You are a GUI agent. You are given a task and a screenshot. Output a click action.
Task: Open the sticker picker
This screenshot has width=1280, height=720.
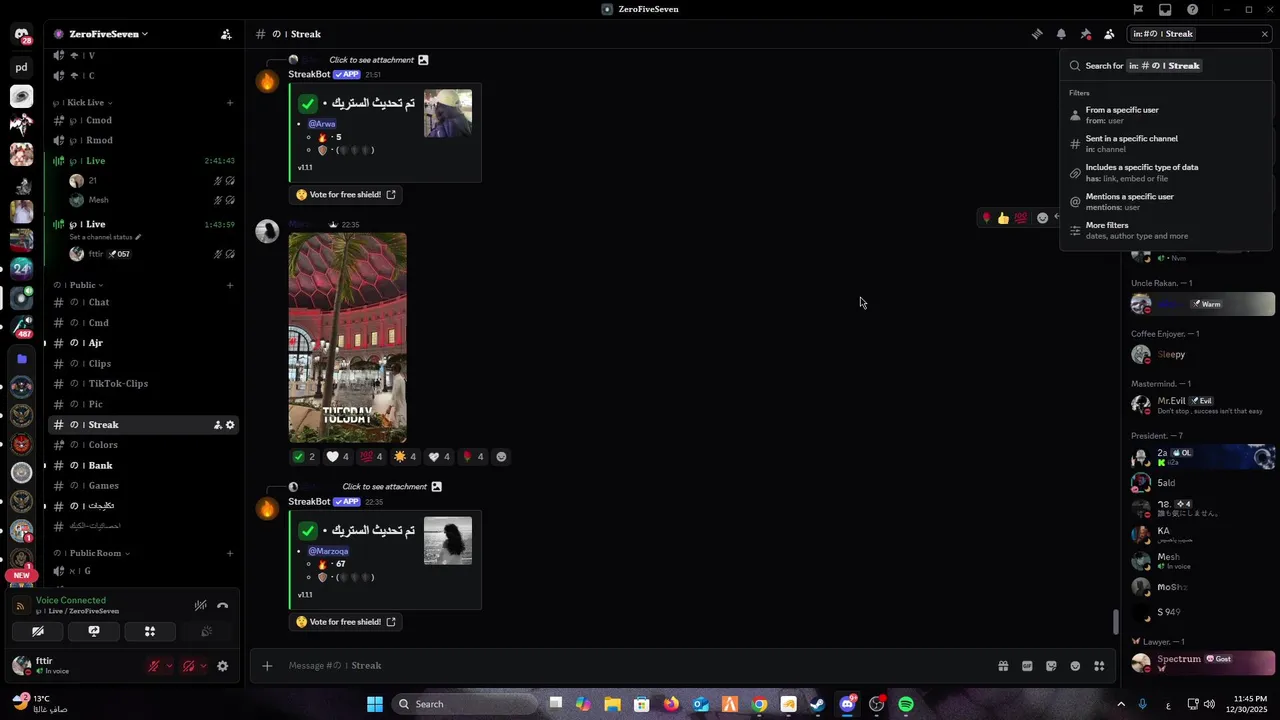(1051, 666)
